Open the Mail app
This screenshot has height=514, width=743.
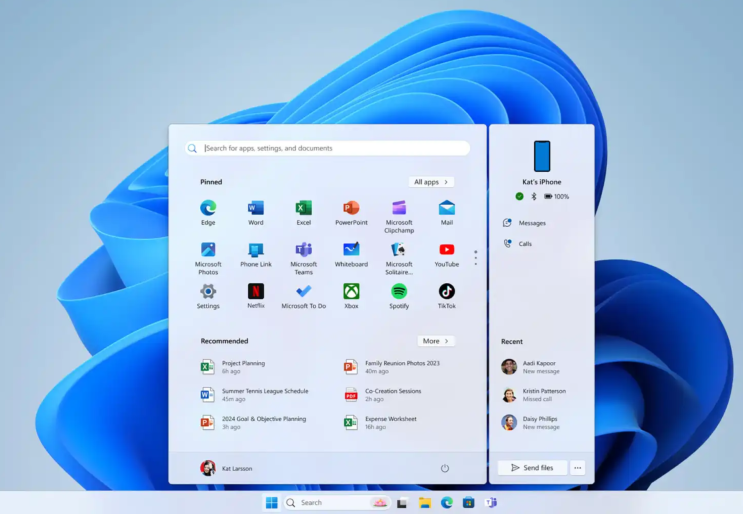[x=447, y=212]
